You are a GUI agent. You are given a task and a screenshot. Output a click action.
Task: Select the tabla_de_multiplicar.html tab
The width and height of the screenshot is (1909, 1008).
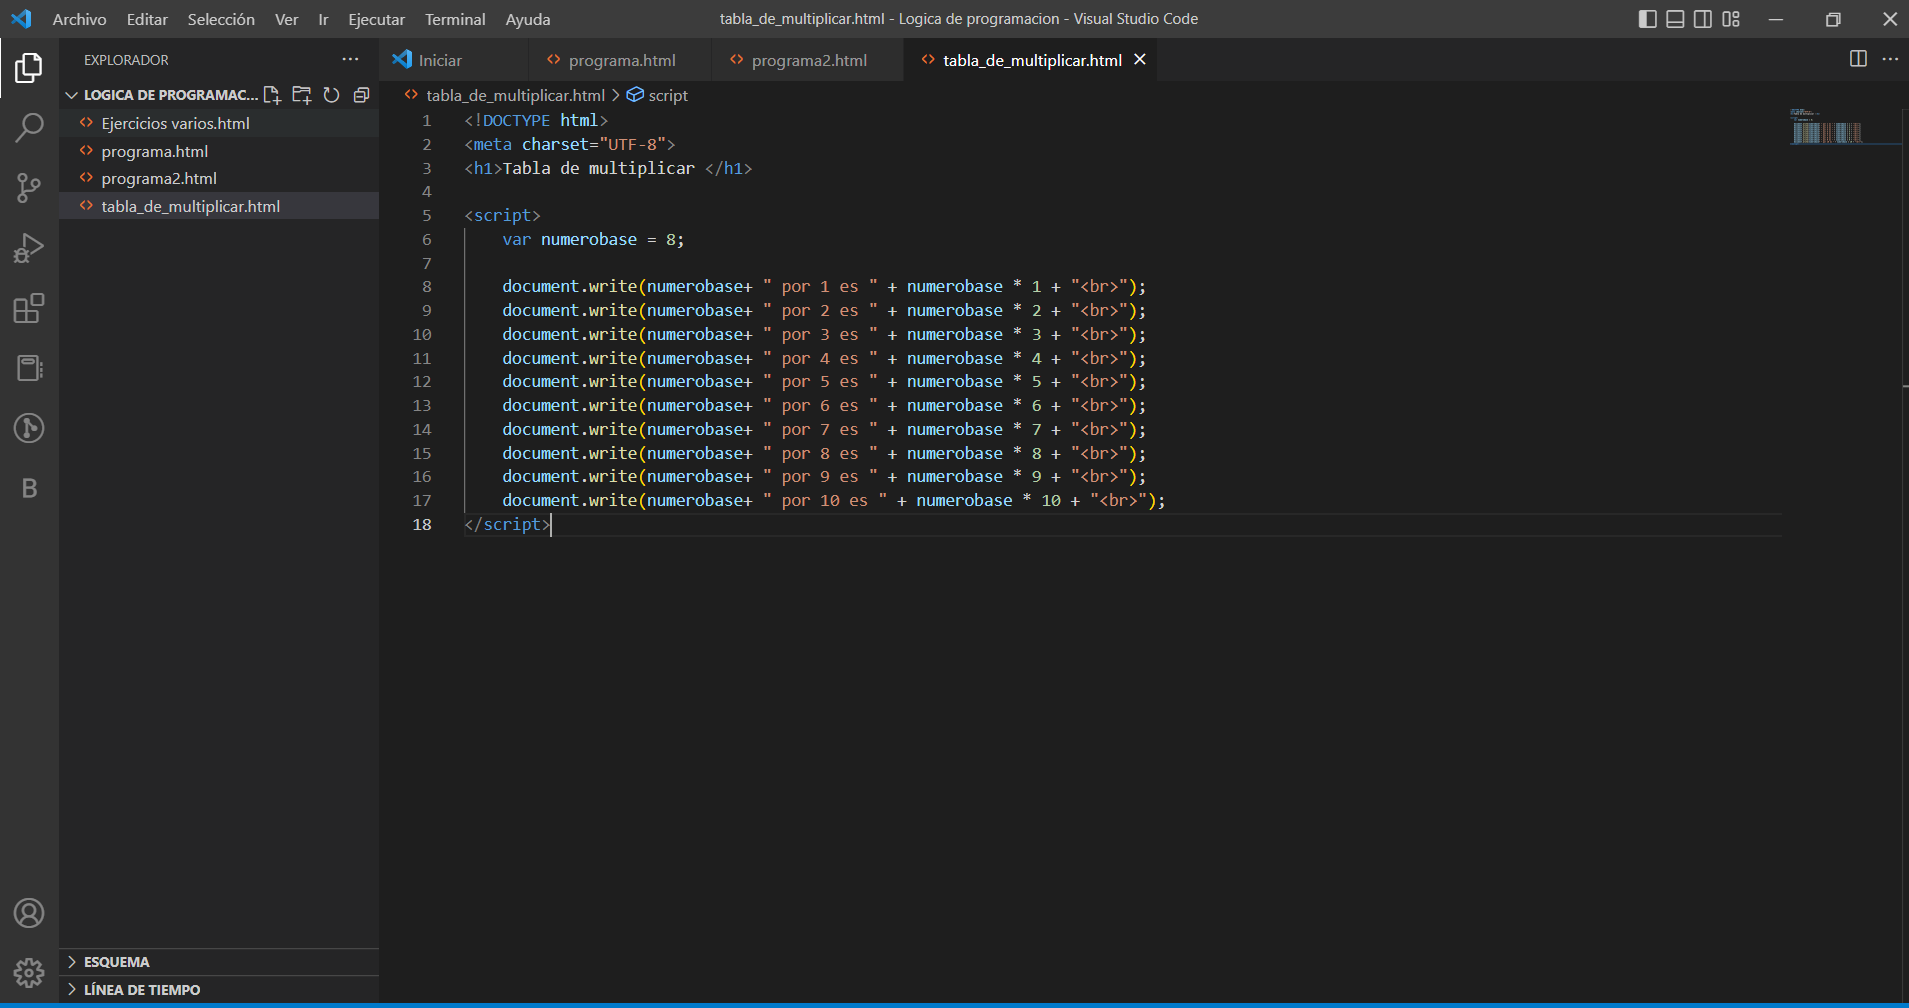tap(1032, 60)
